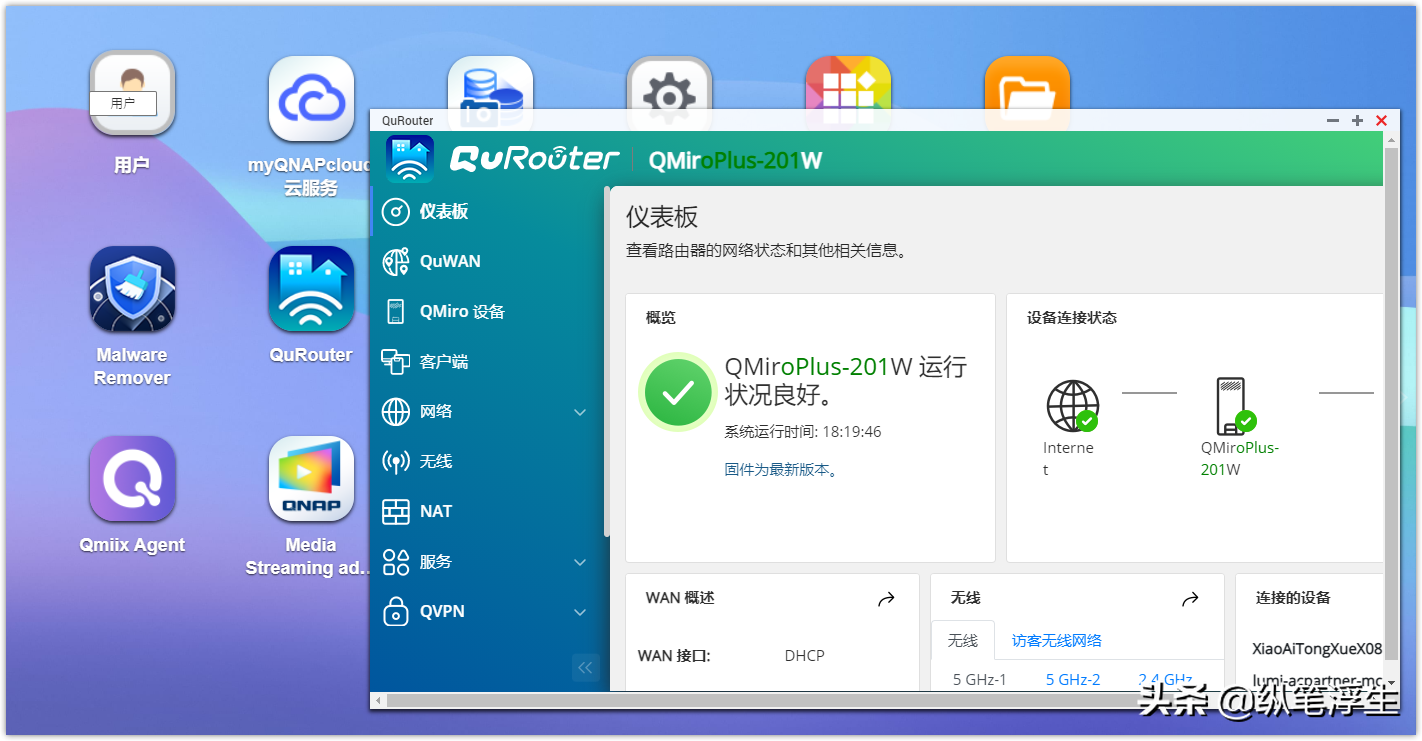Select the 2.4 GHz band
The width and height of the screenshot is (1422, 741).
1166,680
